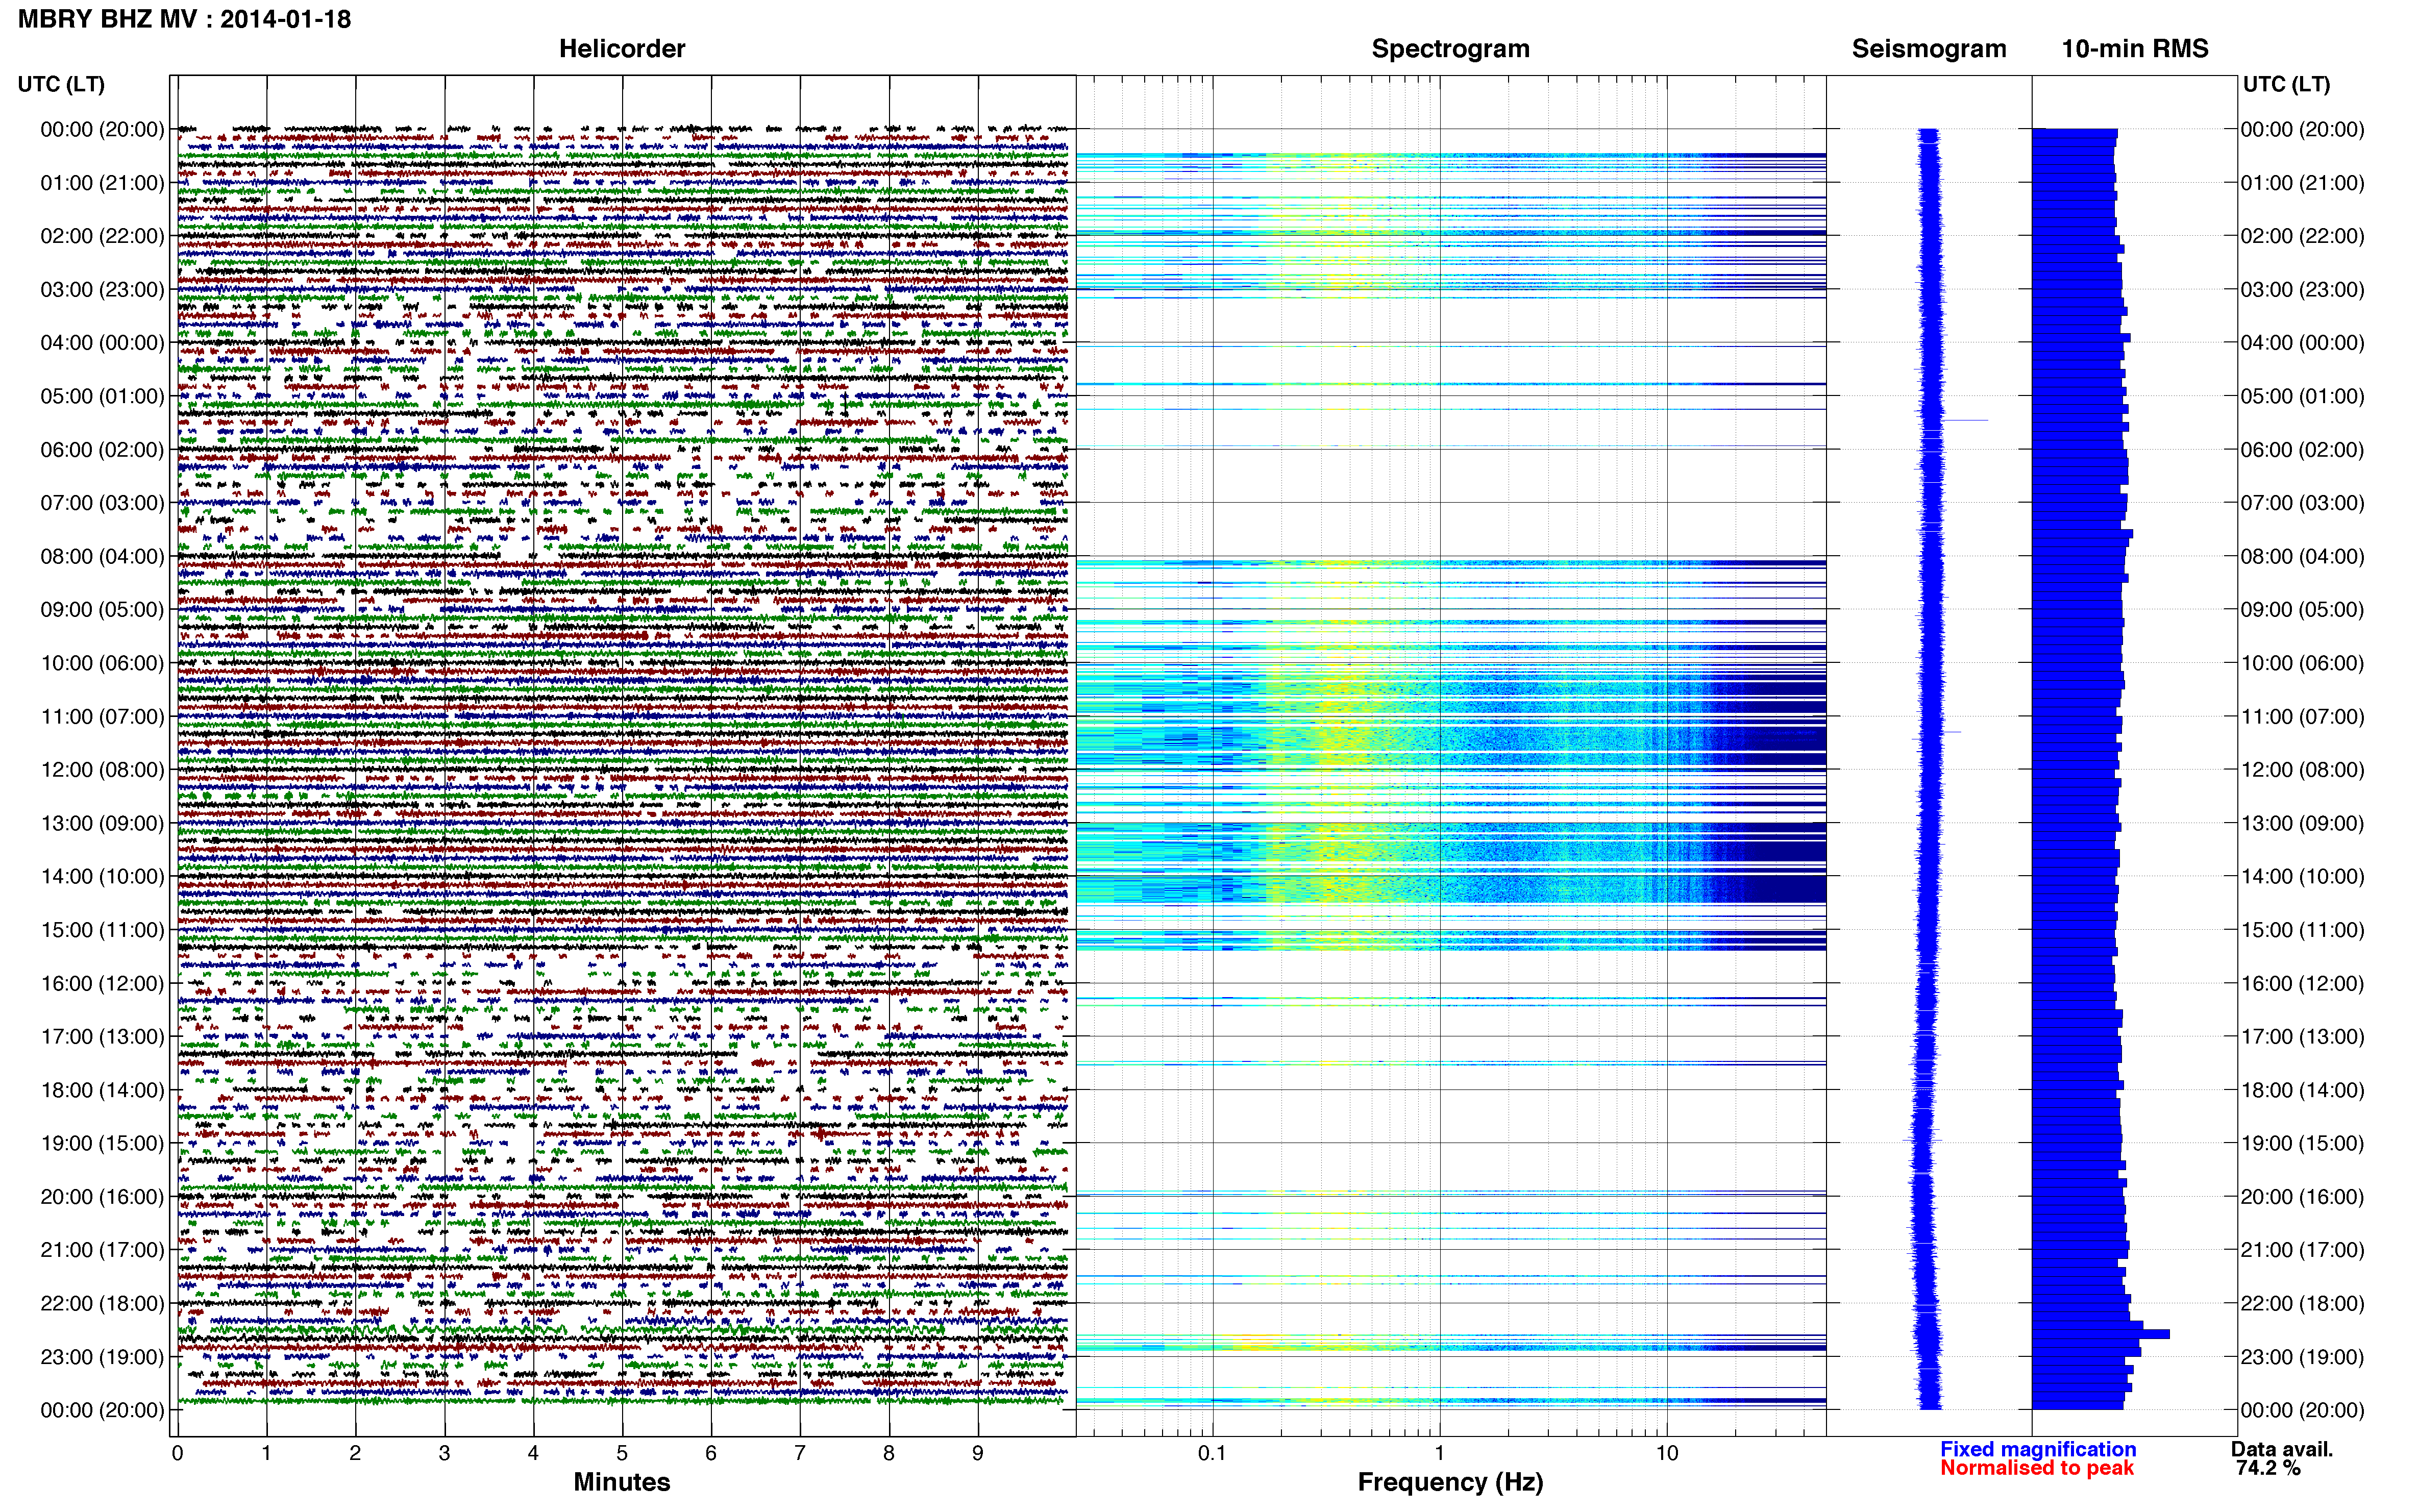Click '14:00 (10:00)' on the Helicorder time axis
Image resolution: width=2419 pixels, height=1512 pixels.
(102, 877)
